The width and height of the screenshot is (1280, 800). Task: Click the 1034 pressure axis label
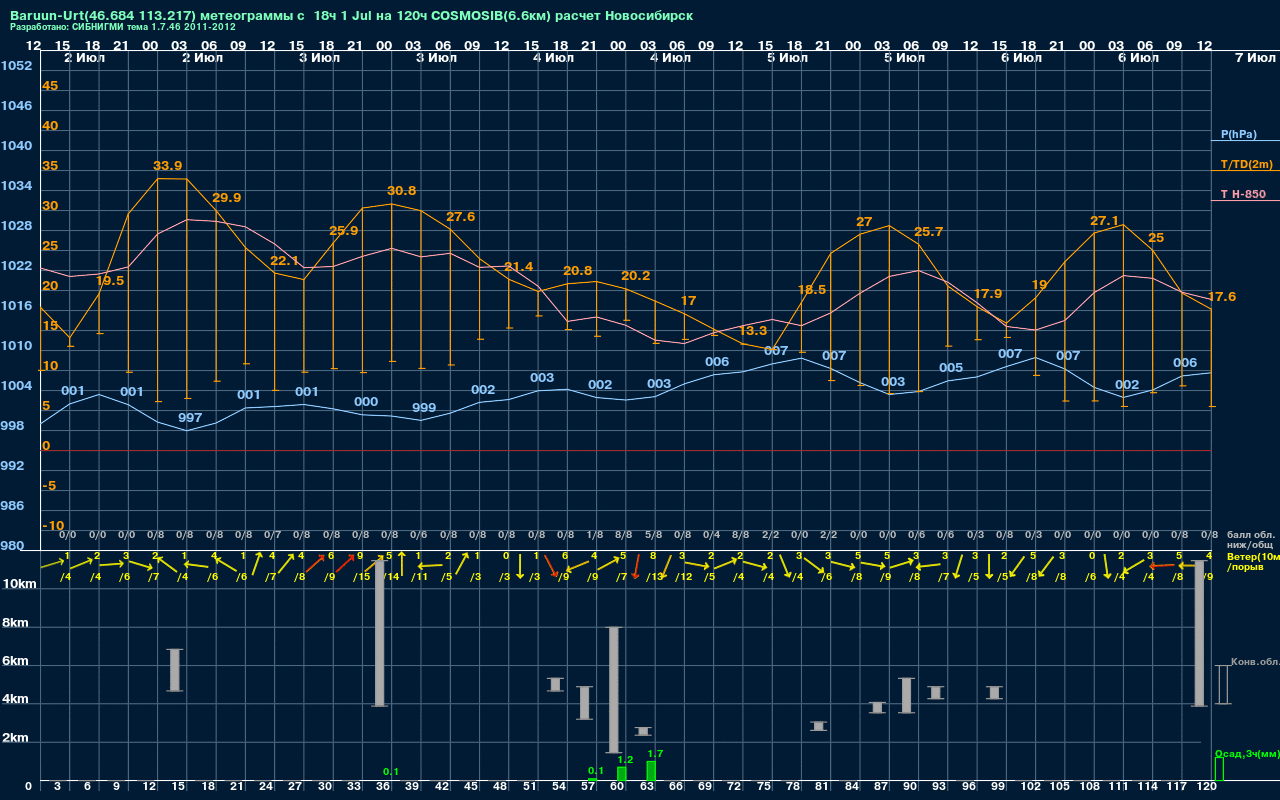click(16, 186)
